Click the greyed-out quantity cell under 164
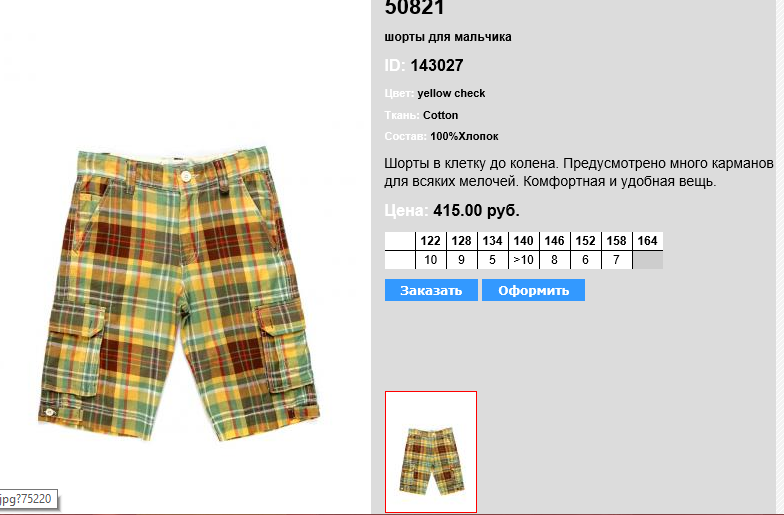Screen dimensions: 784x515 [648, 260]
